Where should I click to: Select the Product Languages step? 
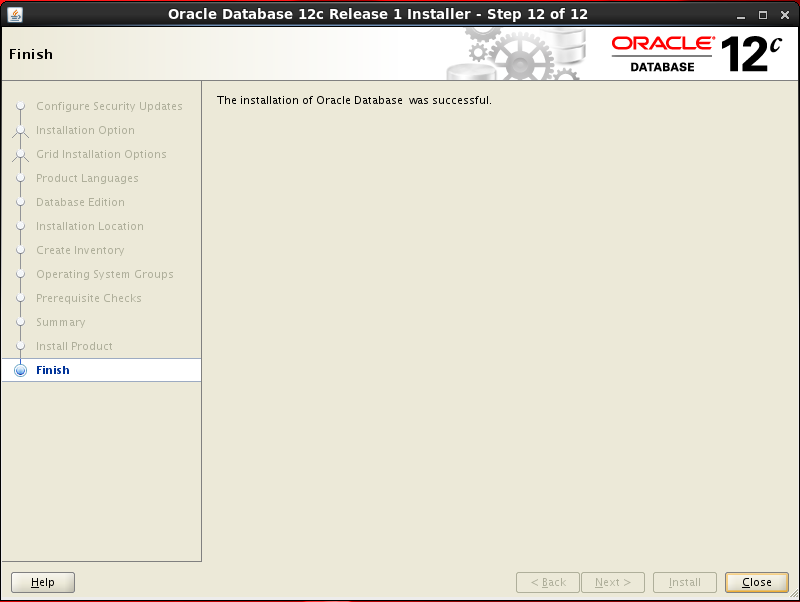[x=87, y=178]
